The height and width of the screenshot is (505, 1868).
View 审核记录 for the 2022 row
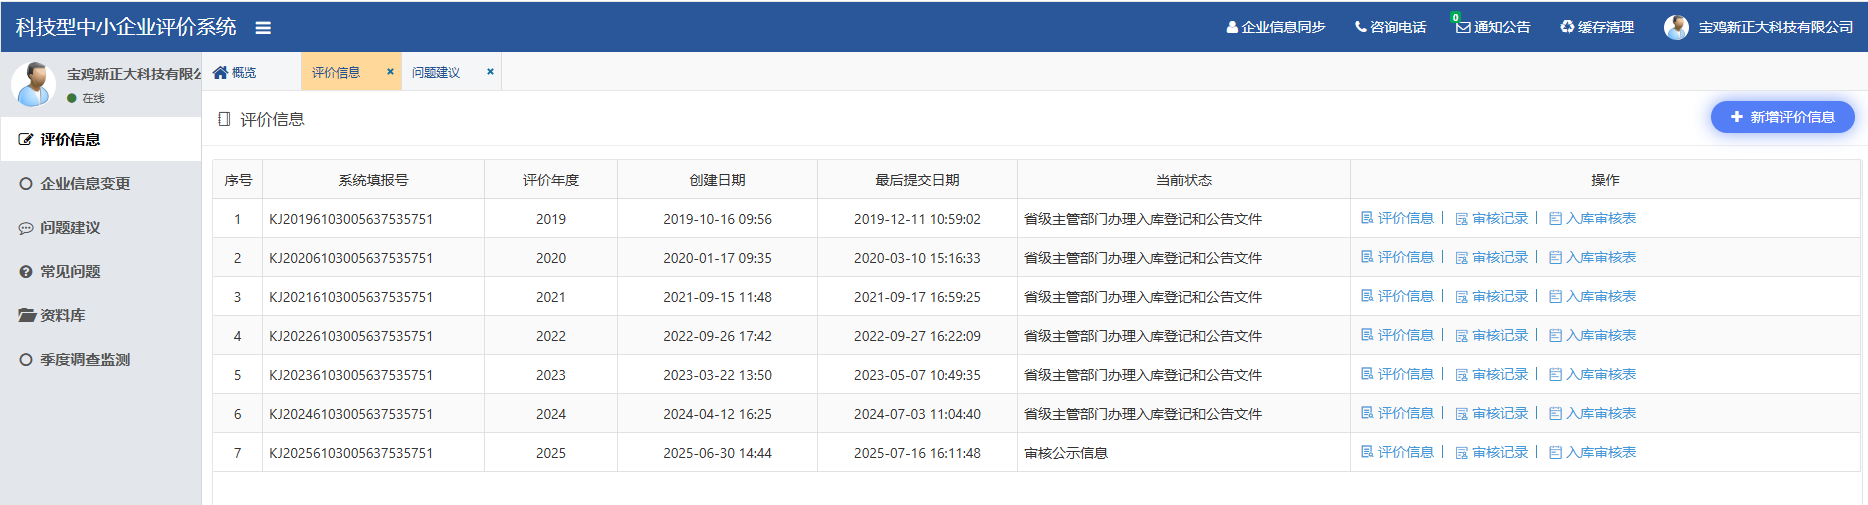coord(1492,335)
